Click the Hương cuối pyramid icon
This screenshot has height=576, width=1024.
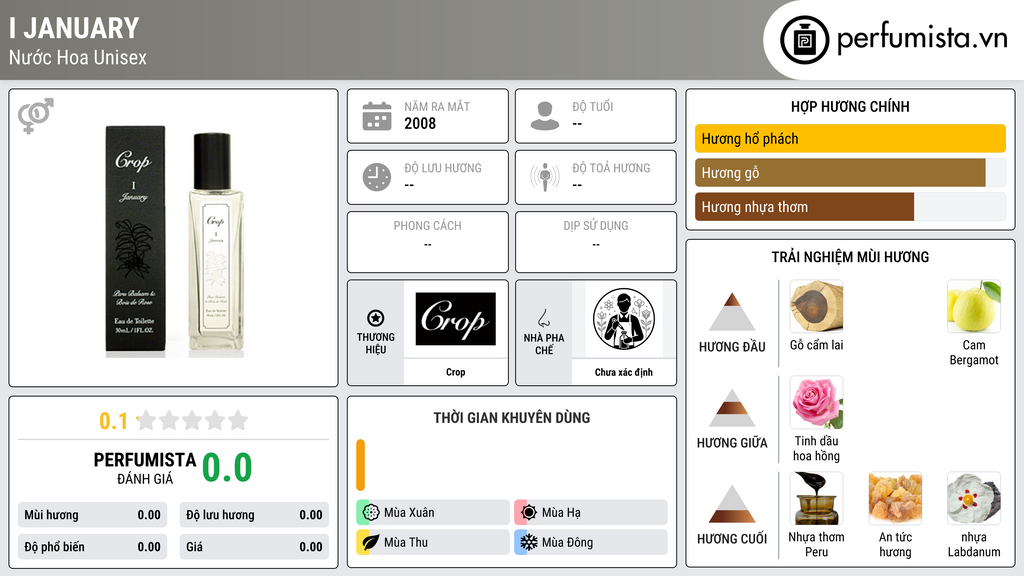point(732,504)
